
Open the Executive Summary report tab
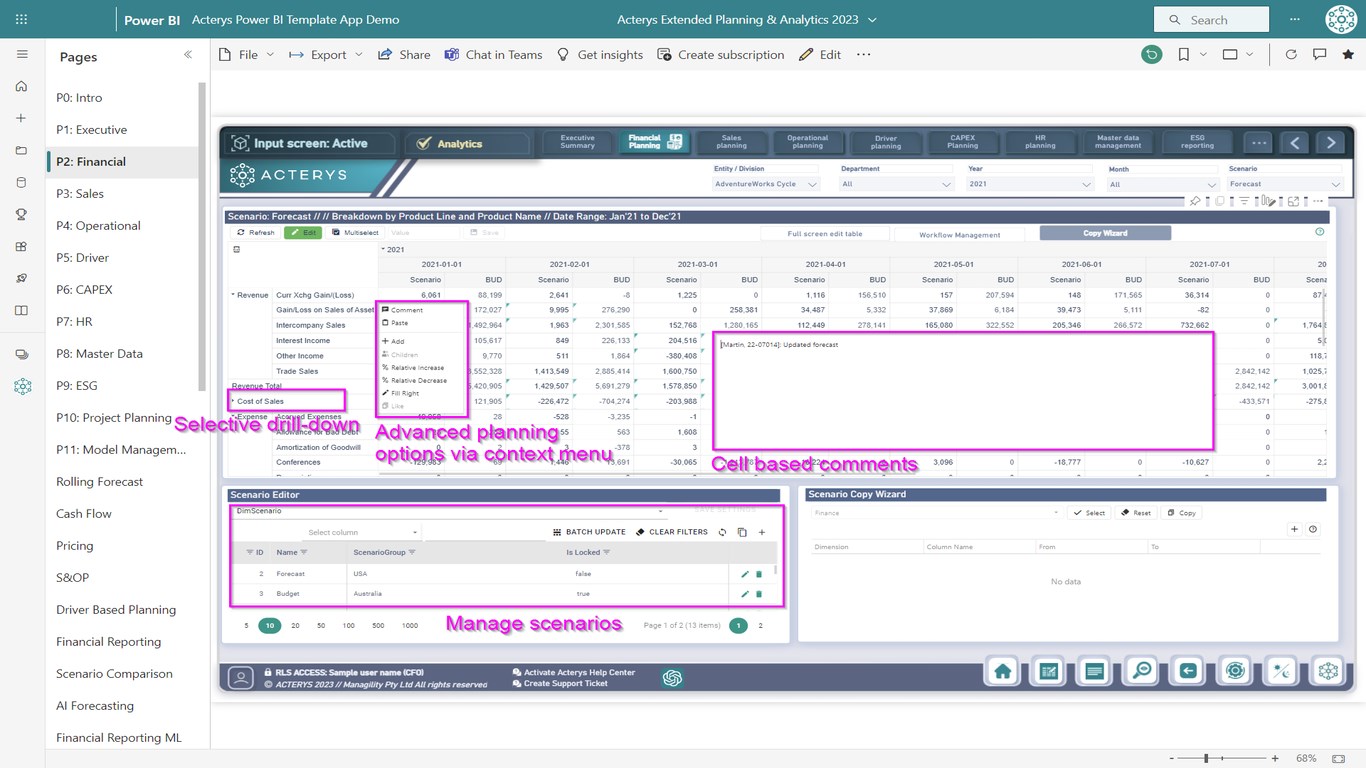coord(578,142)
